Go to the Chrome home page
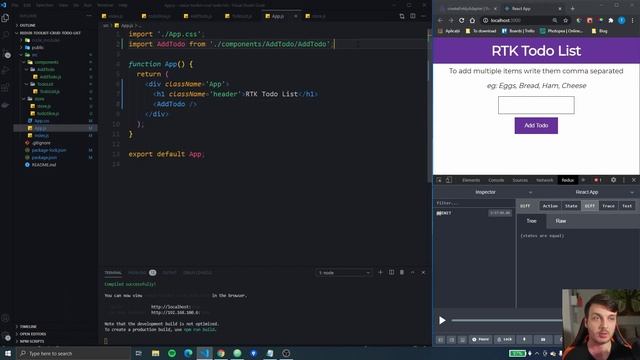This screenshot has height=360, width=640. [x=472, y=20]
